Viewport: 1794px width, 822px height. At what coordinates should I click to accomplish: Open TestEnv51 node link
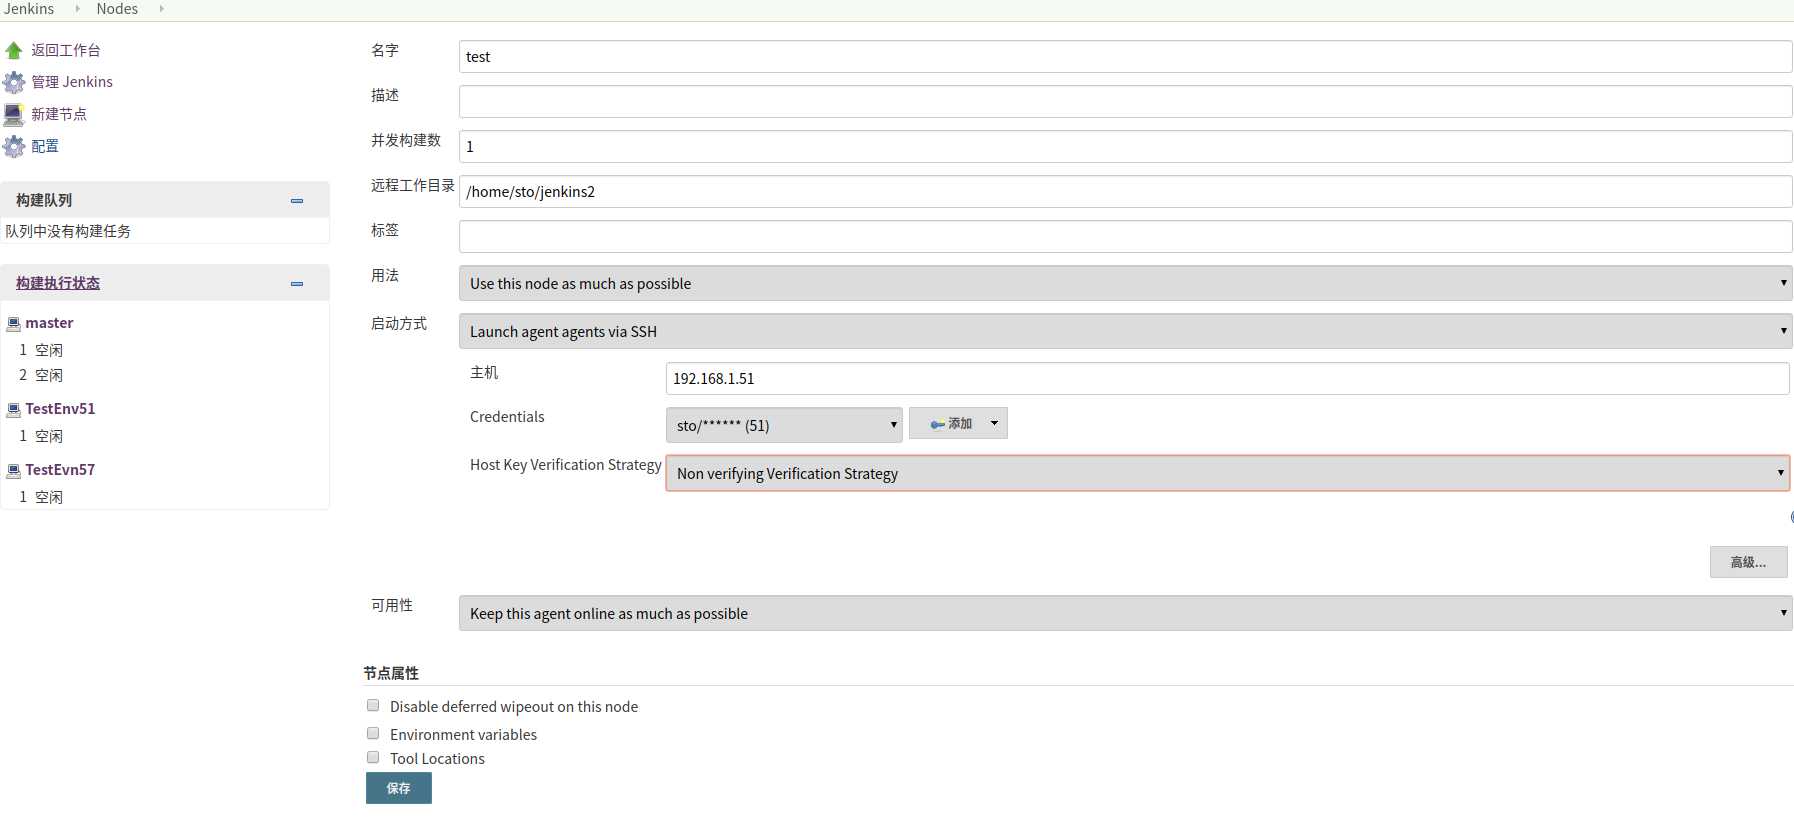coord(60,409)
